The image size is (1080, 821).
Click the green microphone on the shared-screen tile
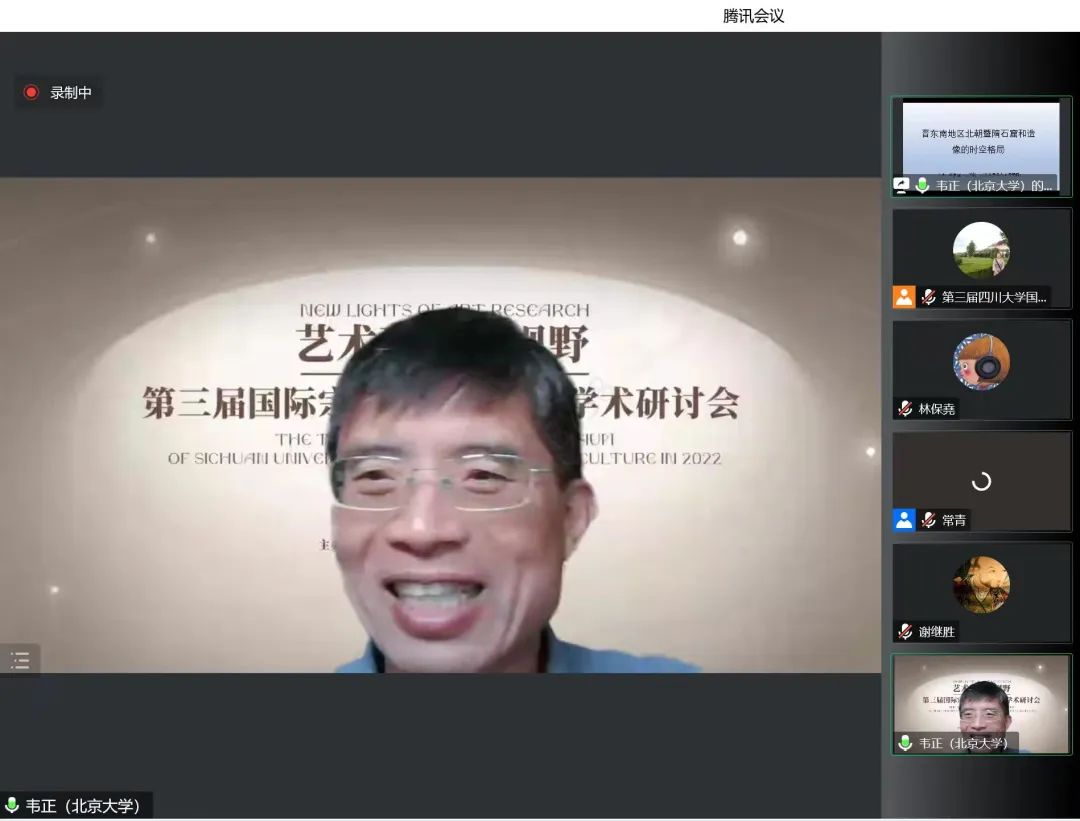click(x=922, y=185)
